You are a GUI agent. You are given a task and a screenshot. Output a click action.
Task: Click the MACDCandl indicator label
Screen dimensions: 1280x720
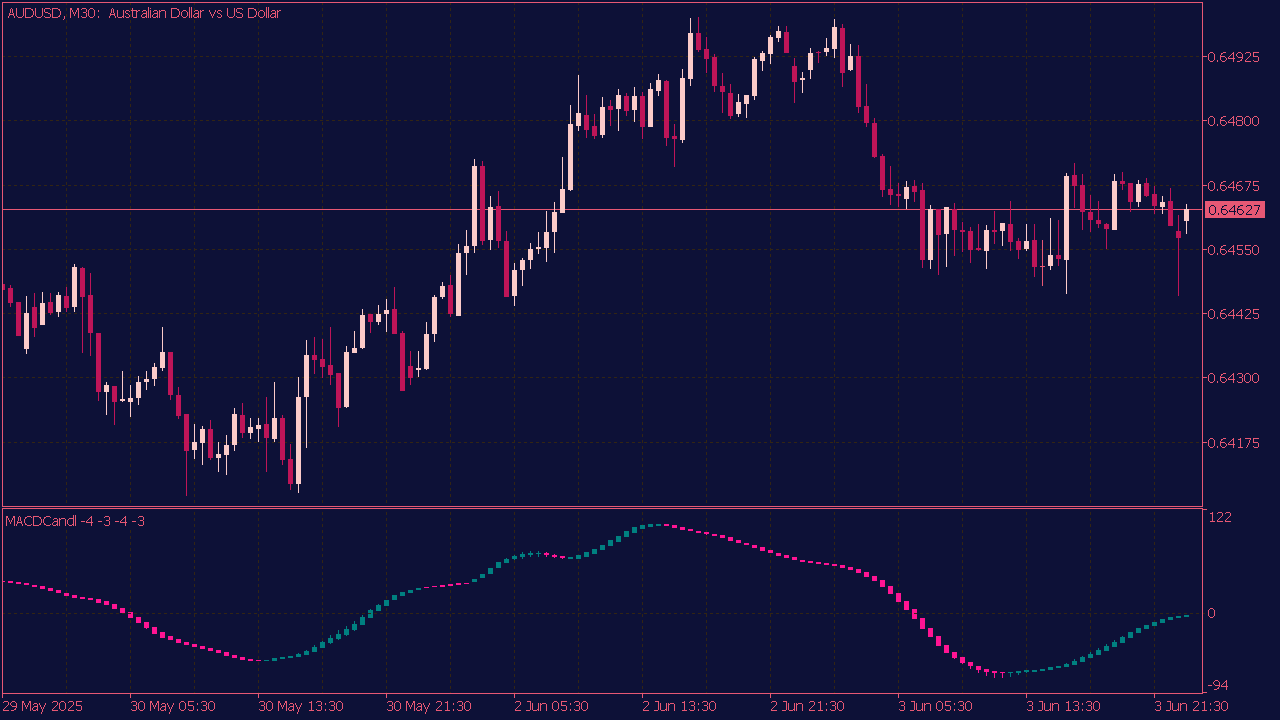pyautogui.click(x=76, y=521)
